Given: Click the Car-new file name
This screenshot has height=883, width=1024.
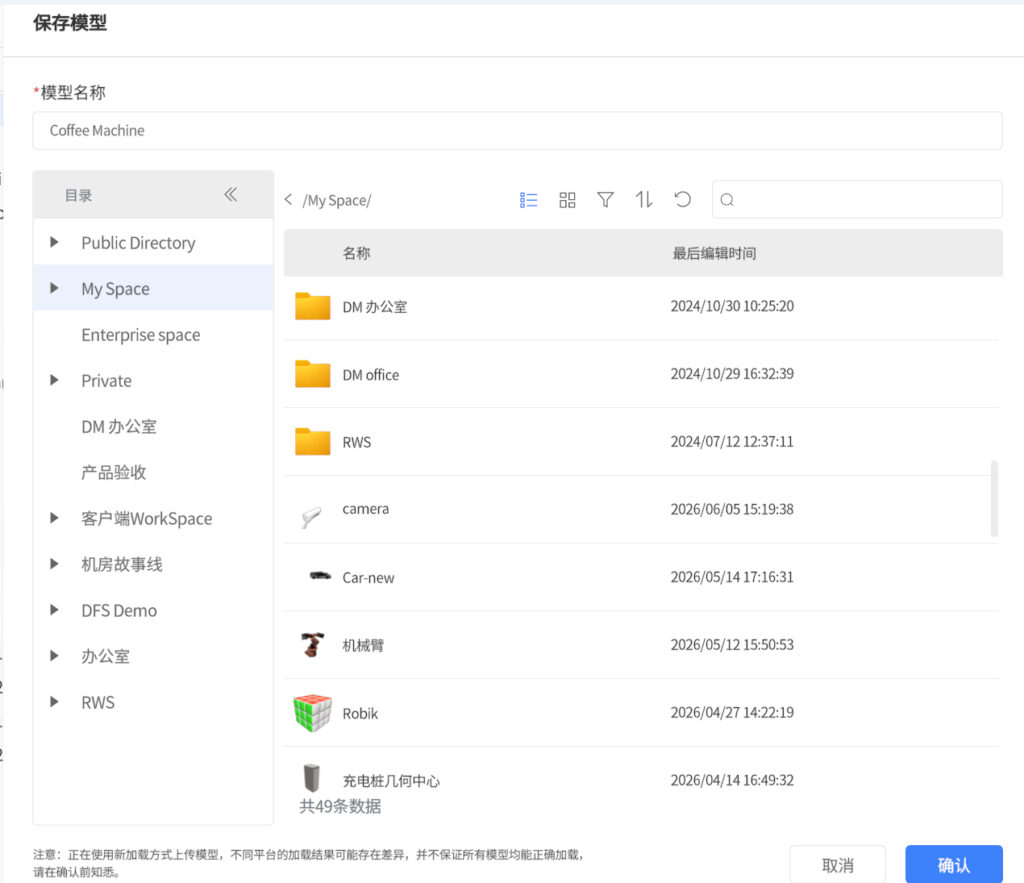Looking at the screenshot, I should click(368, 577).
